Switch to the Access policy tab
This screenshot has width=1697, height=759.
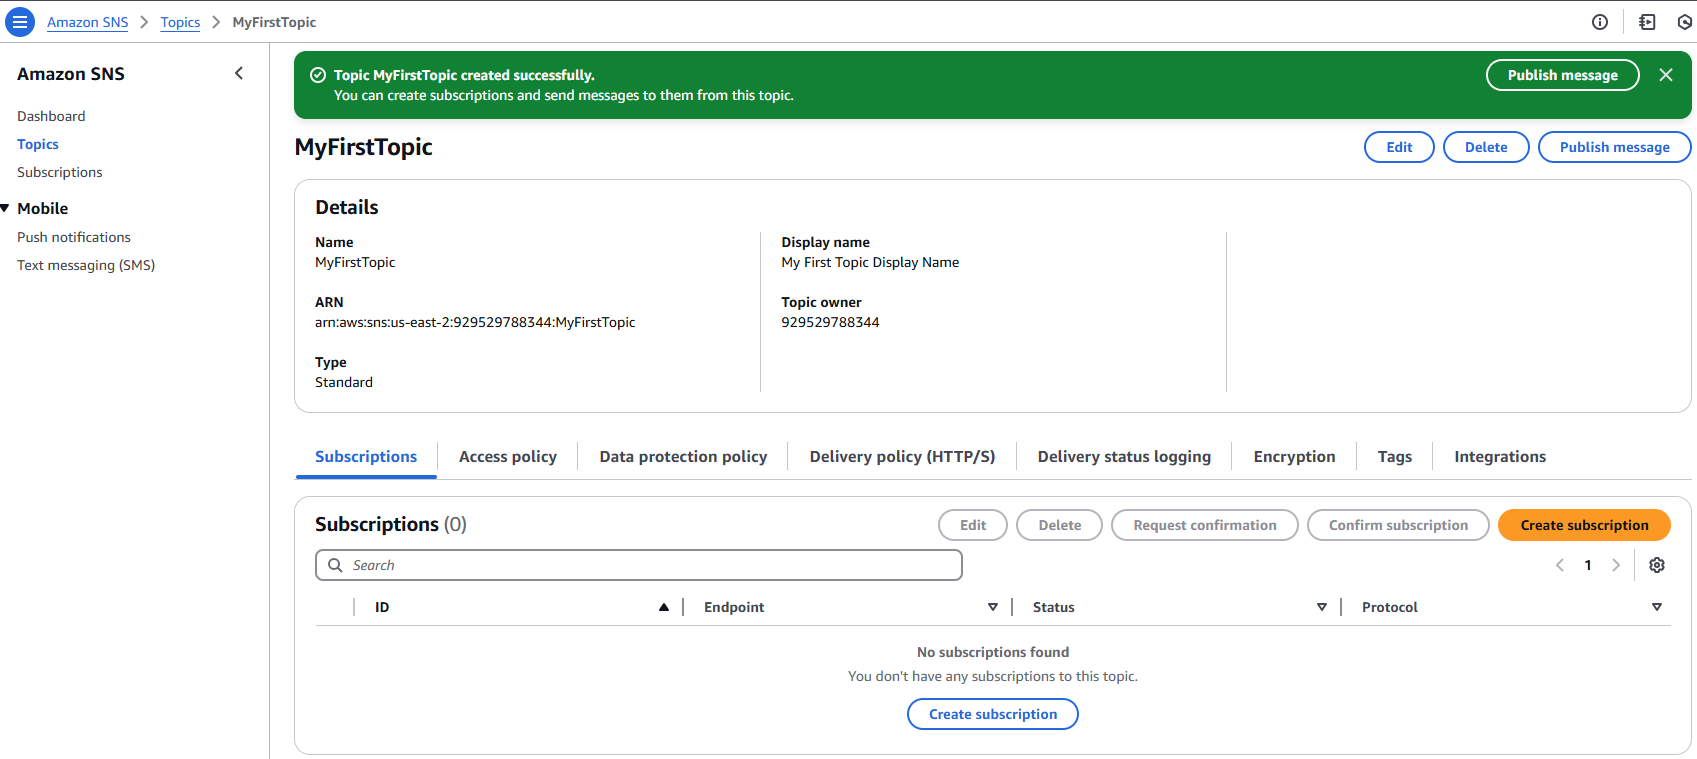(x=508, y=456)
